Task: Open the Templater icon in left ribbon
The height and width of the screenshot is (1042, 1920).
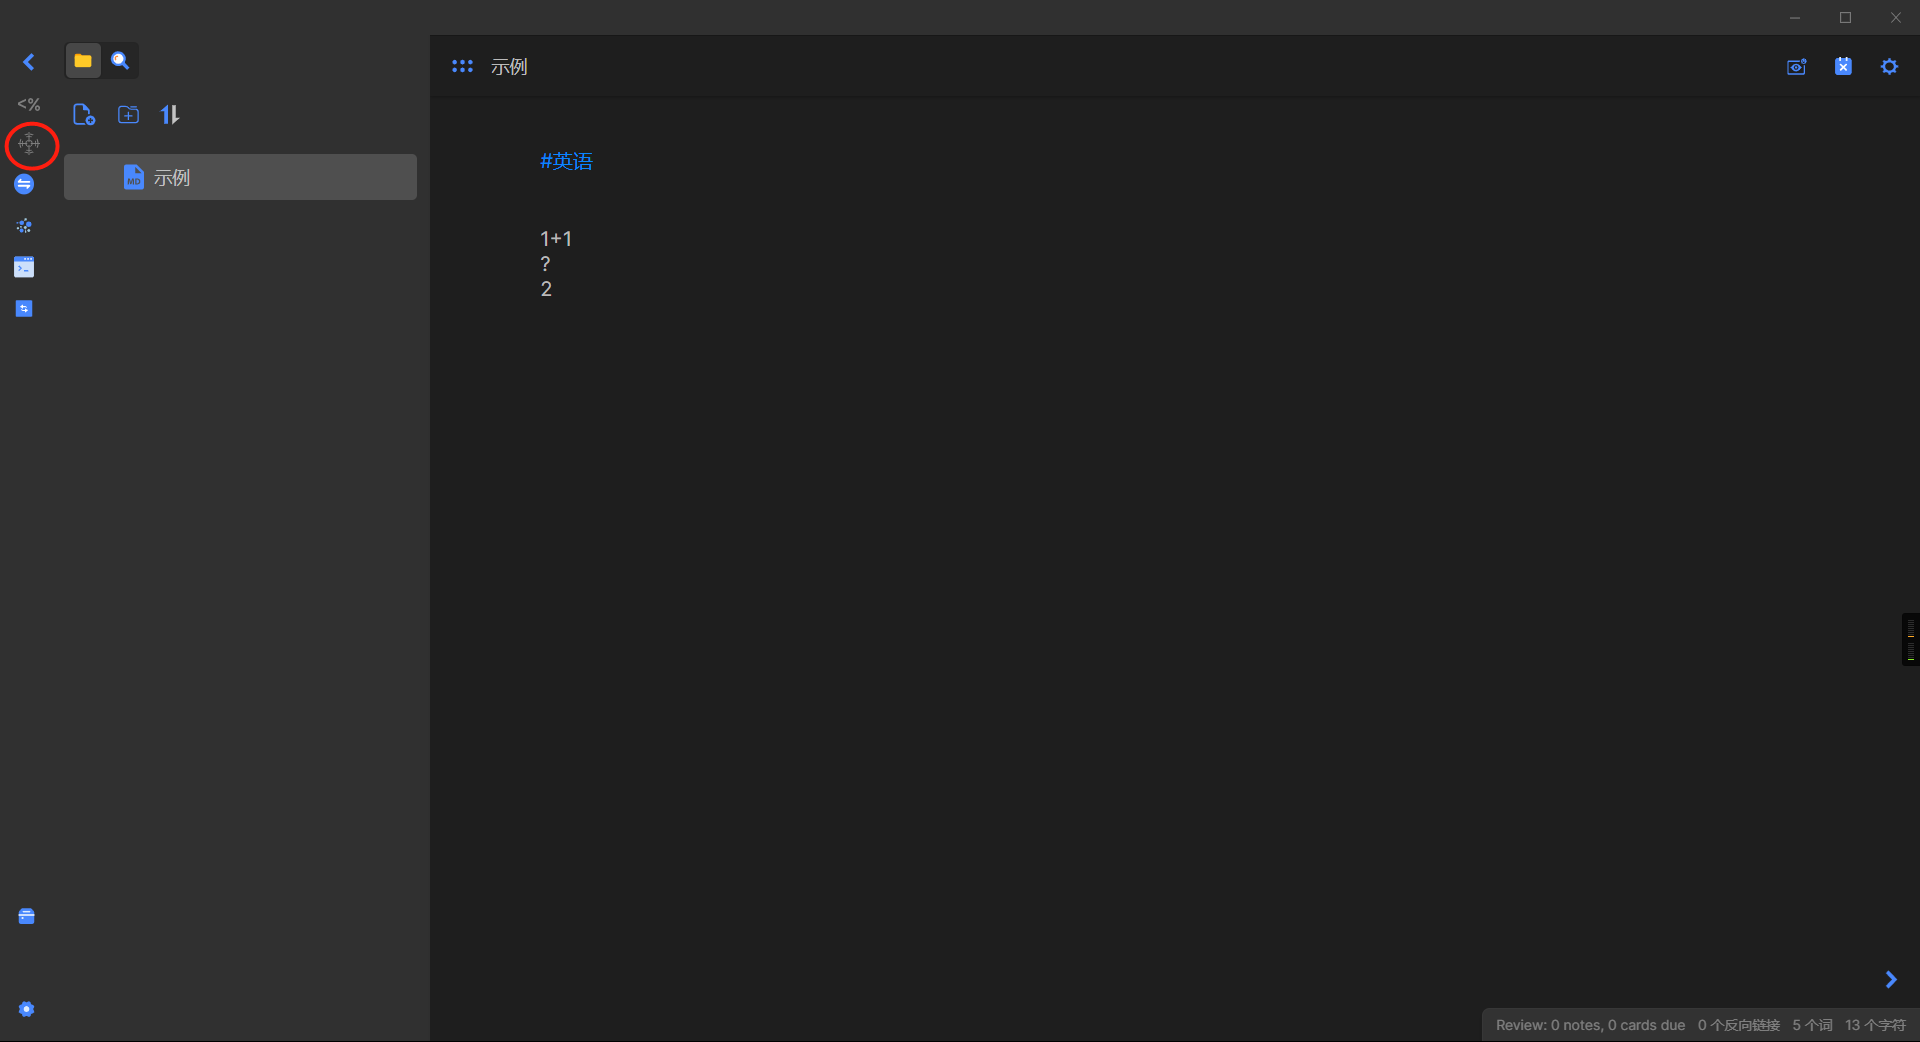Action: tap(29, 104)
